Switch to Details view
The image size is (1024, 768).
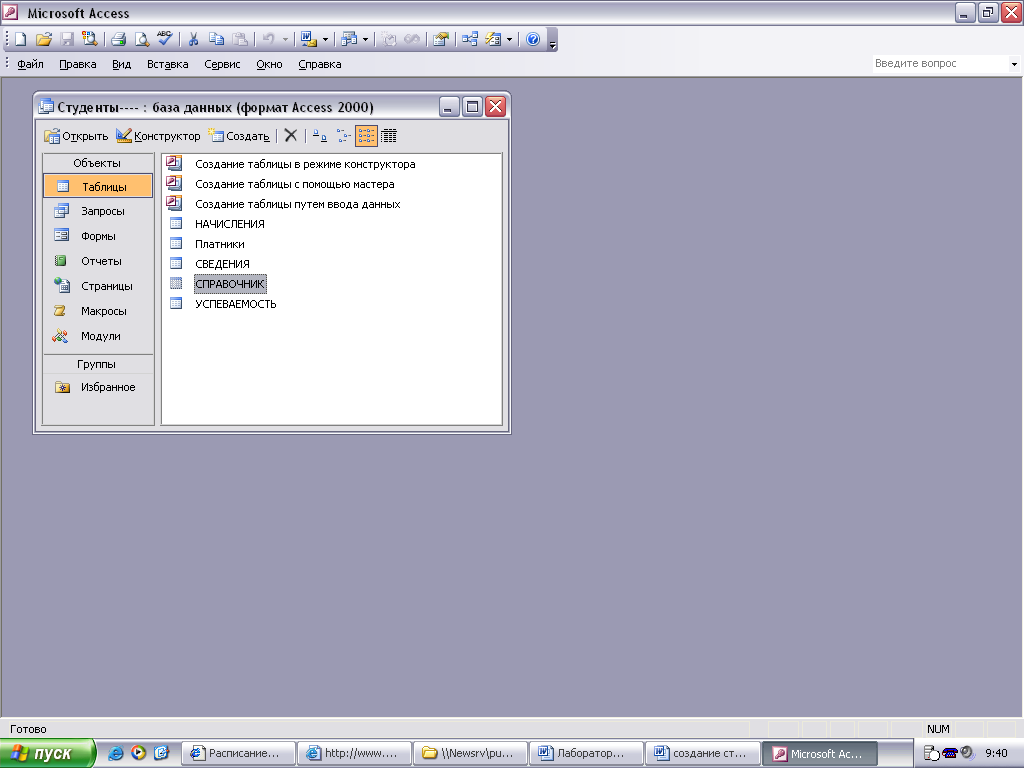click(389, 136)
